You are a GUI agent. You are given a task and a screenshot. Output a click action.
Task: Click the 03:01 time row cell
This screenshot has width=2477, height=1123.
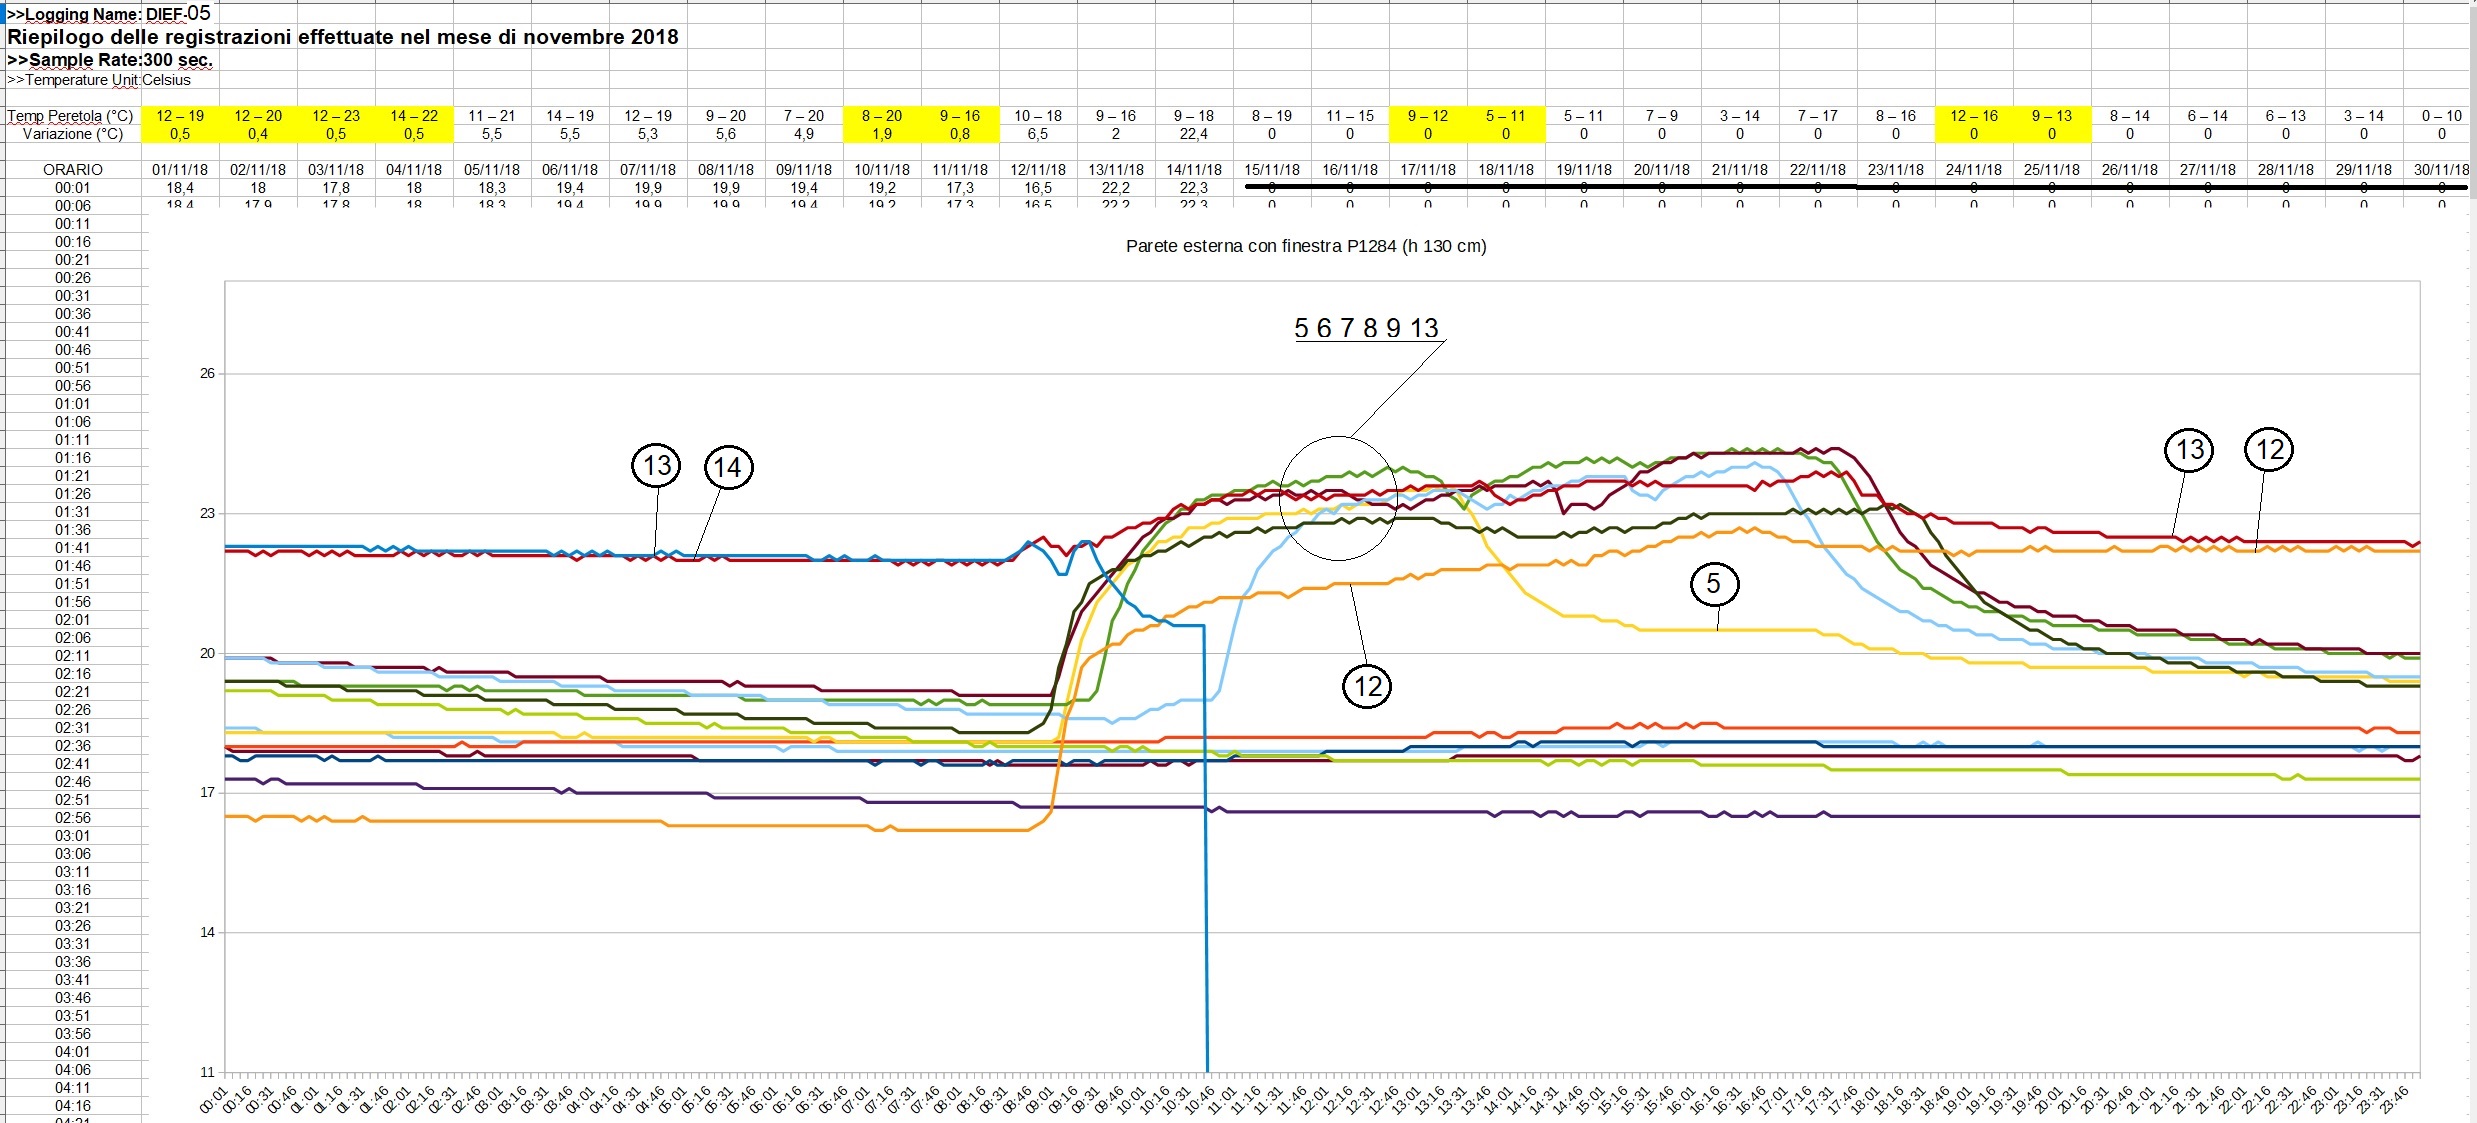coord(72,836)
